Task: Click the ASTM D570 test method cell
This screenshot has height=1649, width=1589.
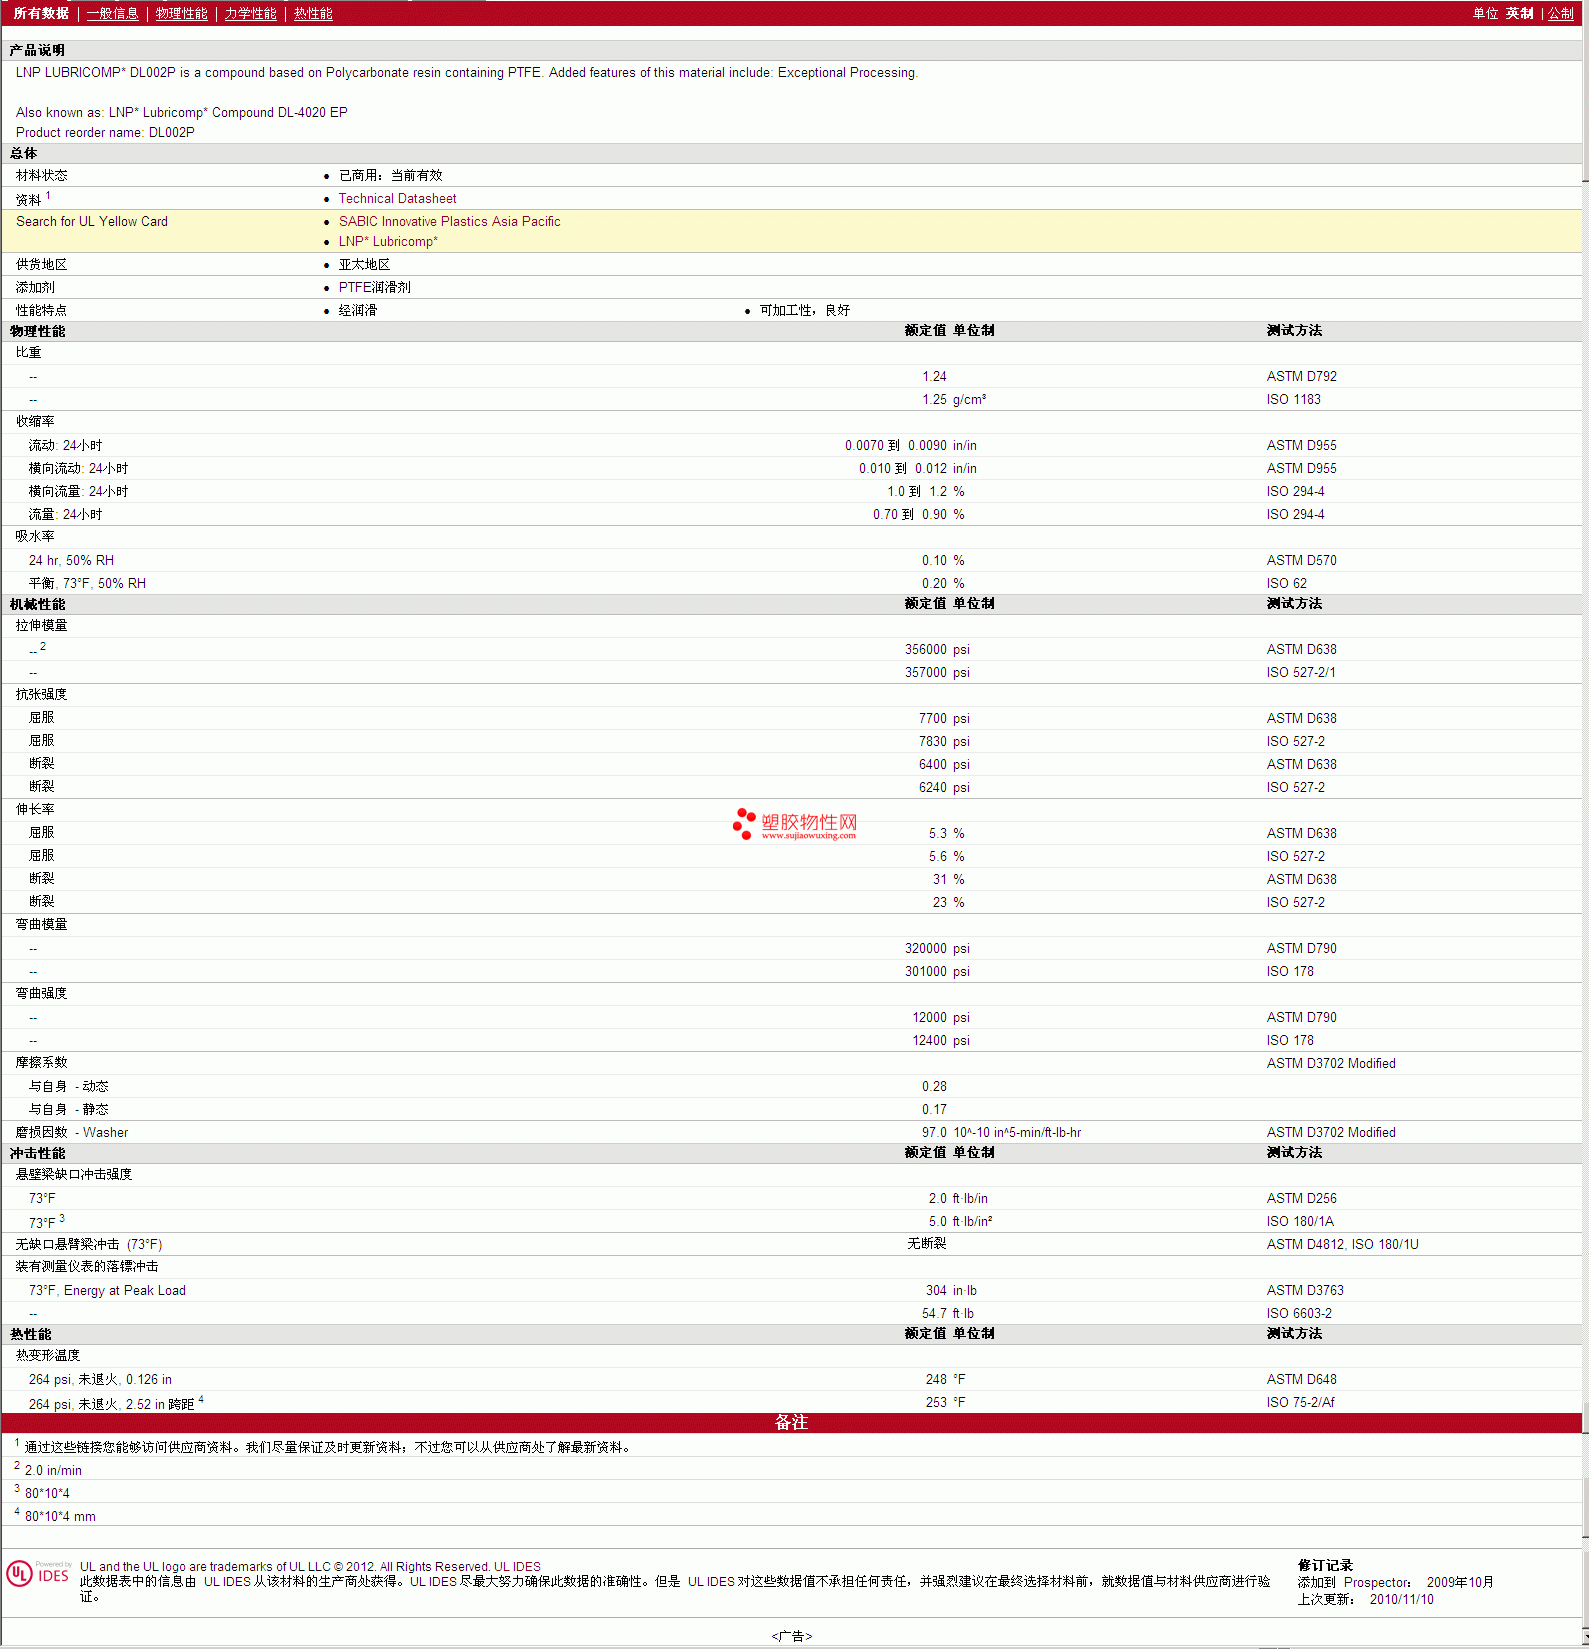Action: (x=1301, y=561)
